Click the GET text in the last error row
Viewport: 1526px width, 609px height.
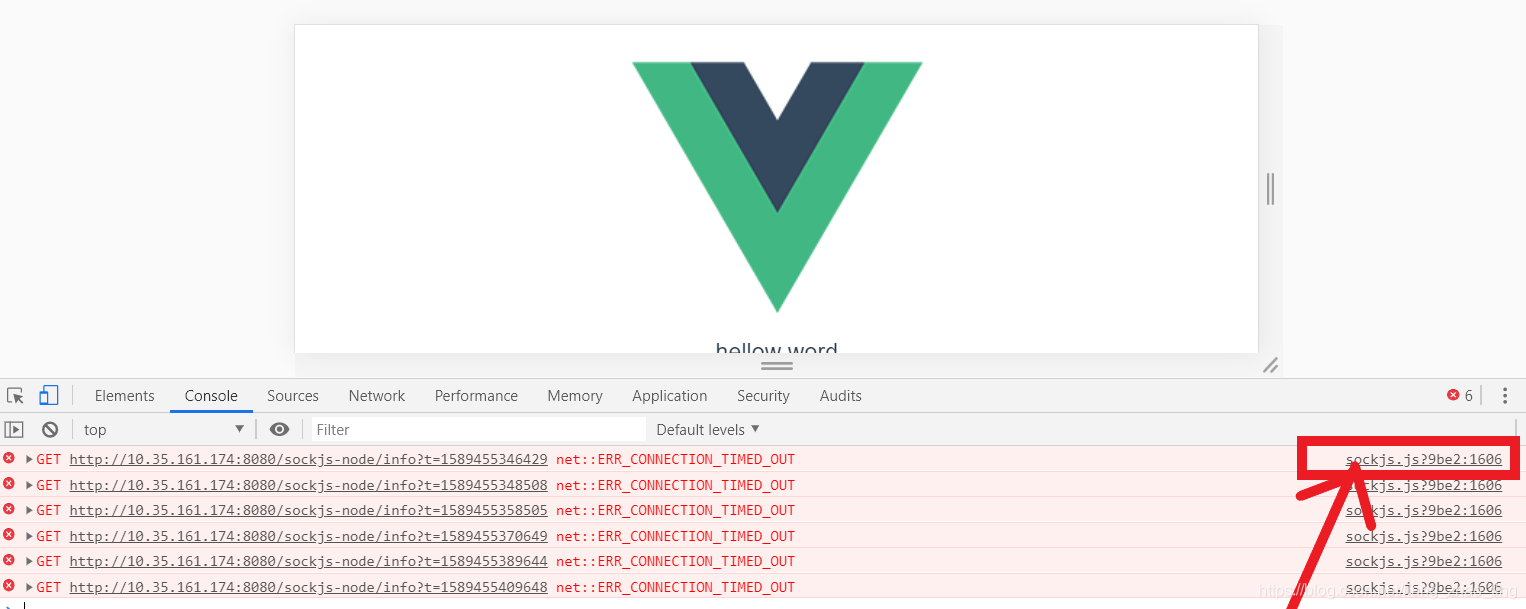coord(49,587)
